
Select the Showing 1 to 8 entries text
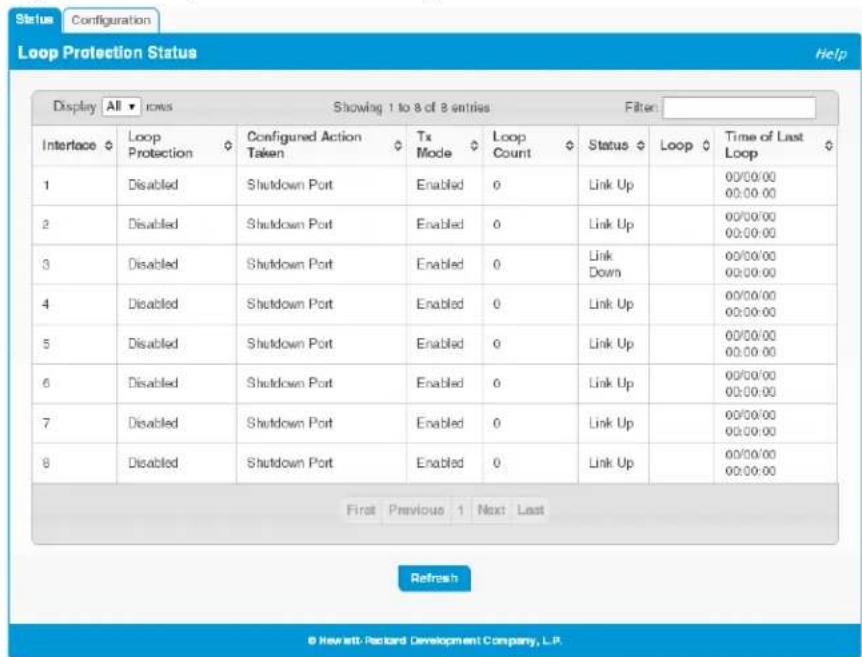(411, 107)
